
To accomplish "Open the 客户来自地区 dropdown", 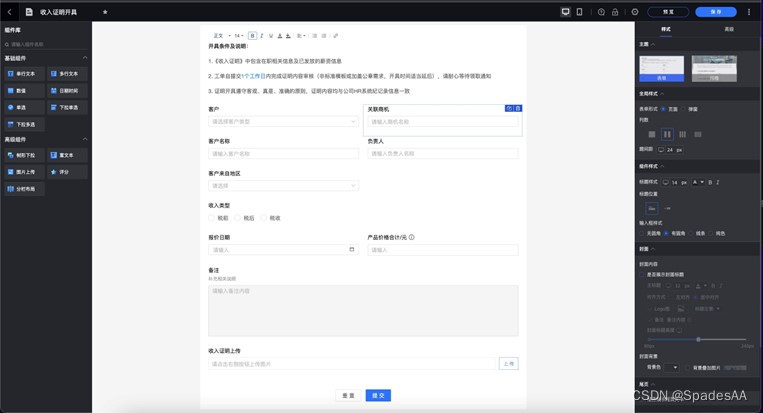I will click(x=283, y=186).
